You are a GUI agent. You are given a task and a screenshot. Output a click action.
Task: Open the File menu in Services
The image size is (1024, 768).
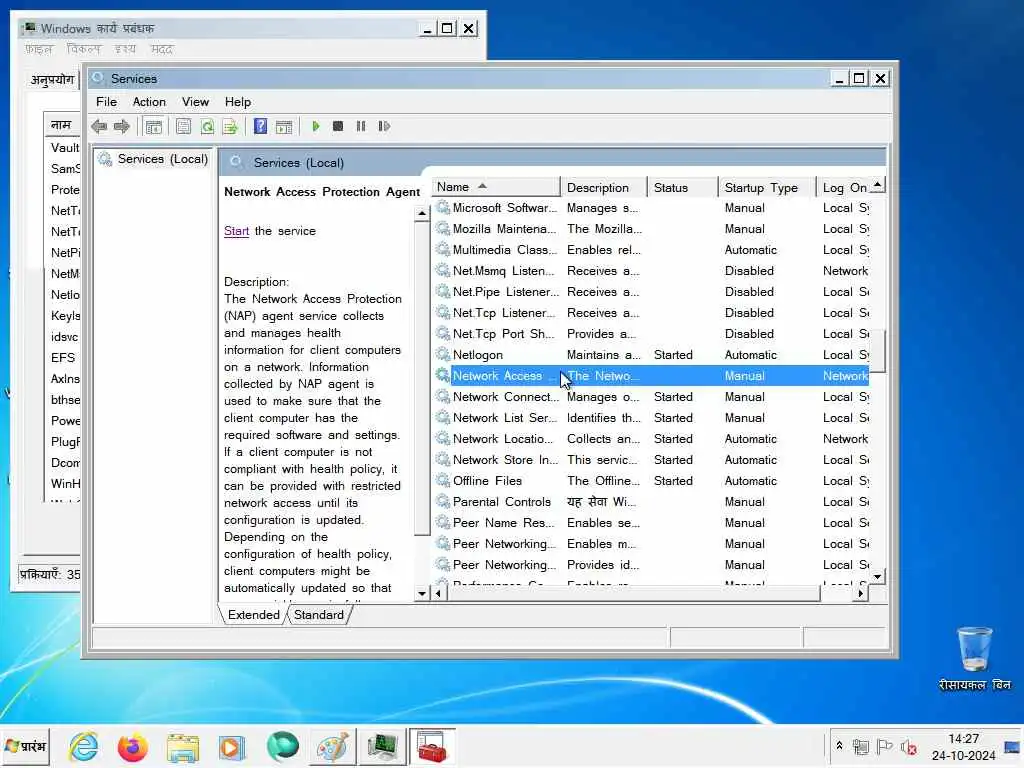106,102
